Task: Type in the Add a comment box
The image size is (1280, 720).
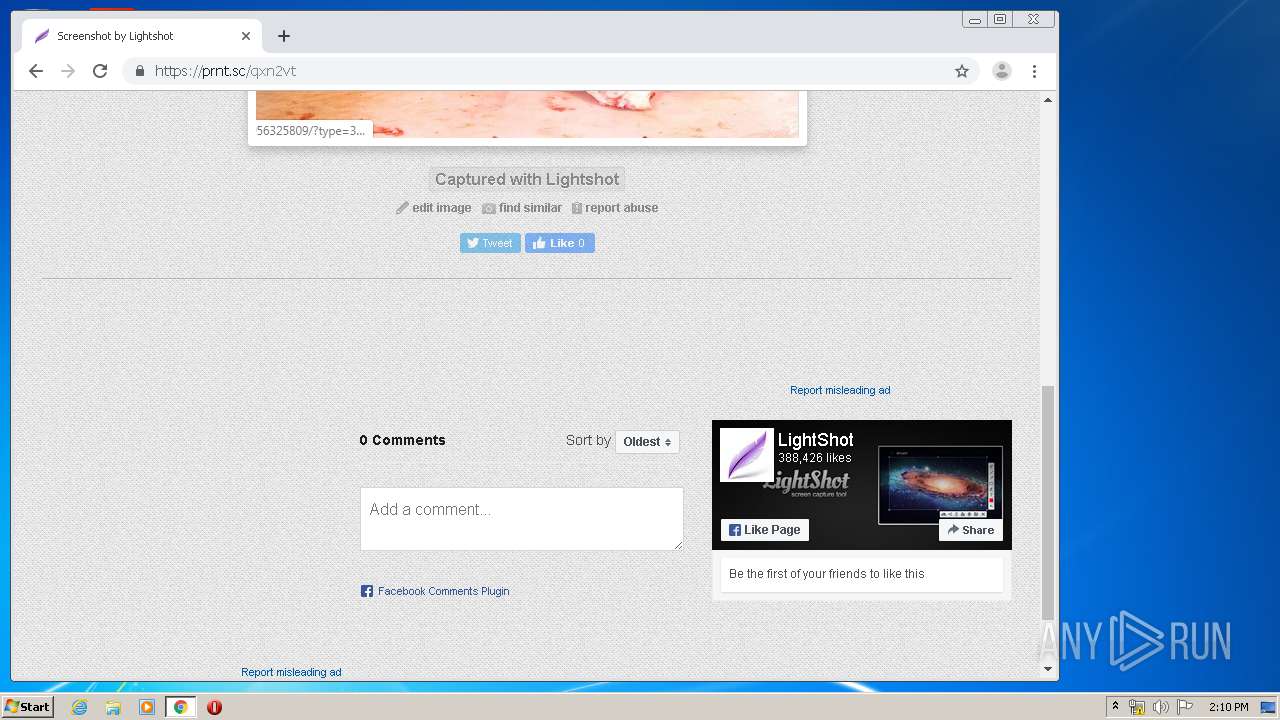Action: pyautogui.click(x=522, y=518)
